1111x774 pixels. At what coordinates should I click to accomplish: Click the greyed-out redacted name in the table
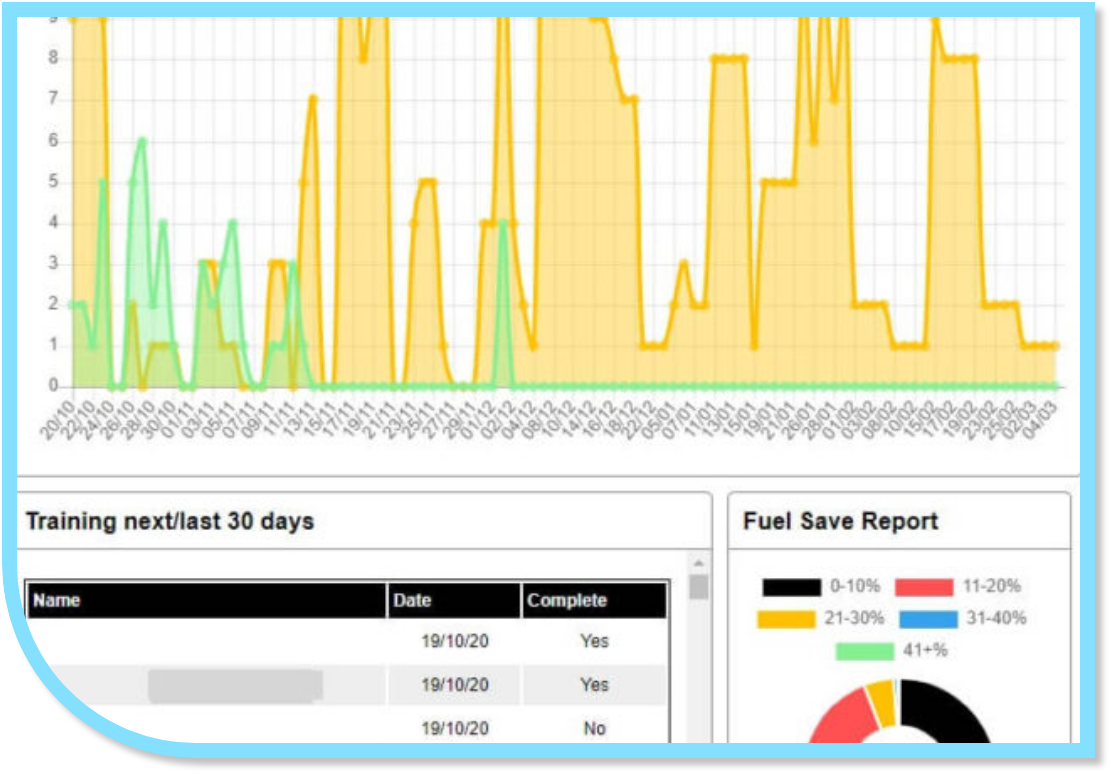[235, 685]
